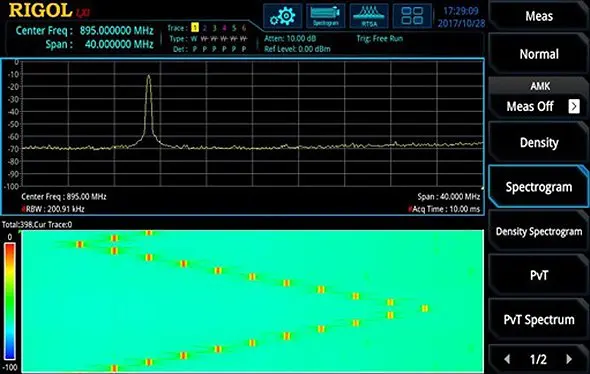Open the system settings gear icon
Viewport: 590px width, 374px height.
[283, 16]
